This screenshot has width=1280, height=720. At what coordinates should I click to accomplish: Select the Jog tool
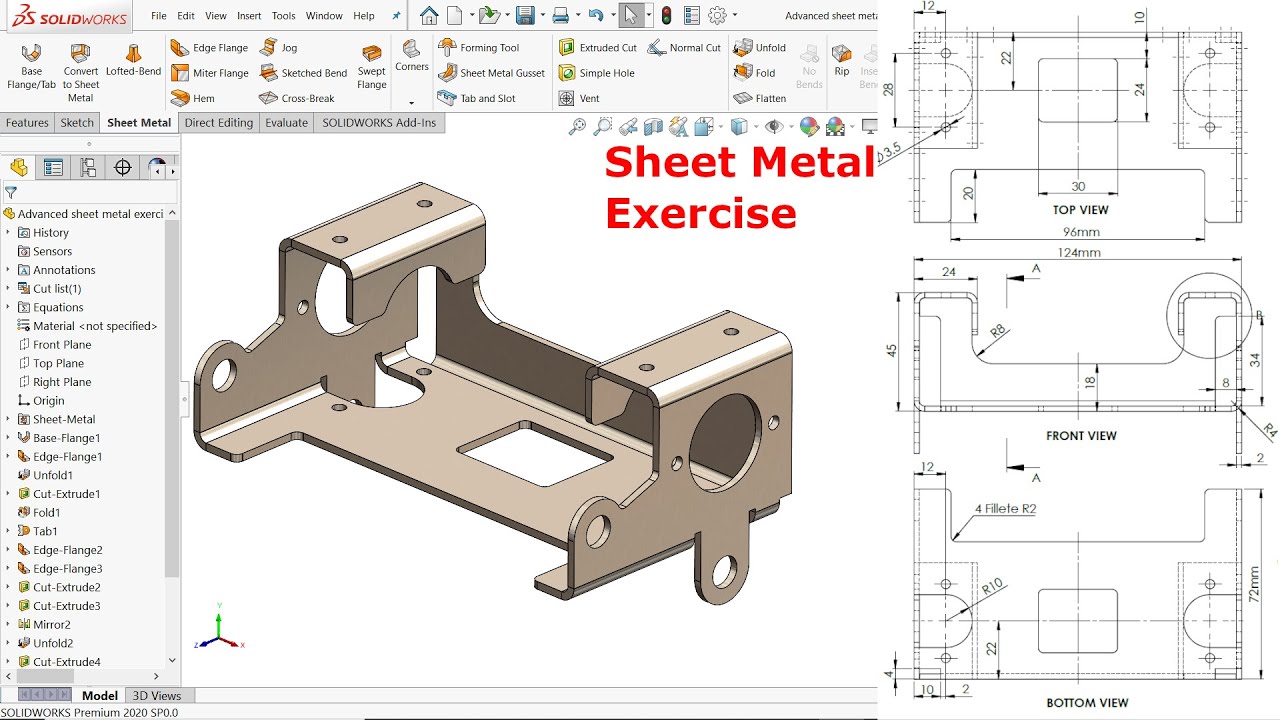tap(278, 48)
